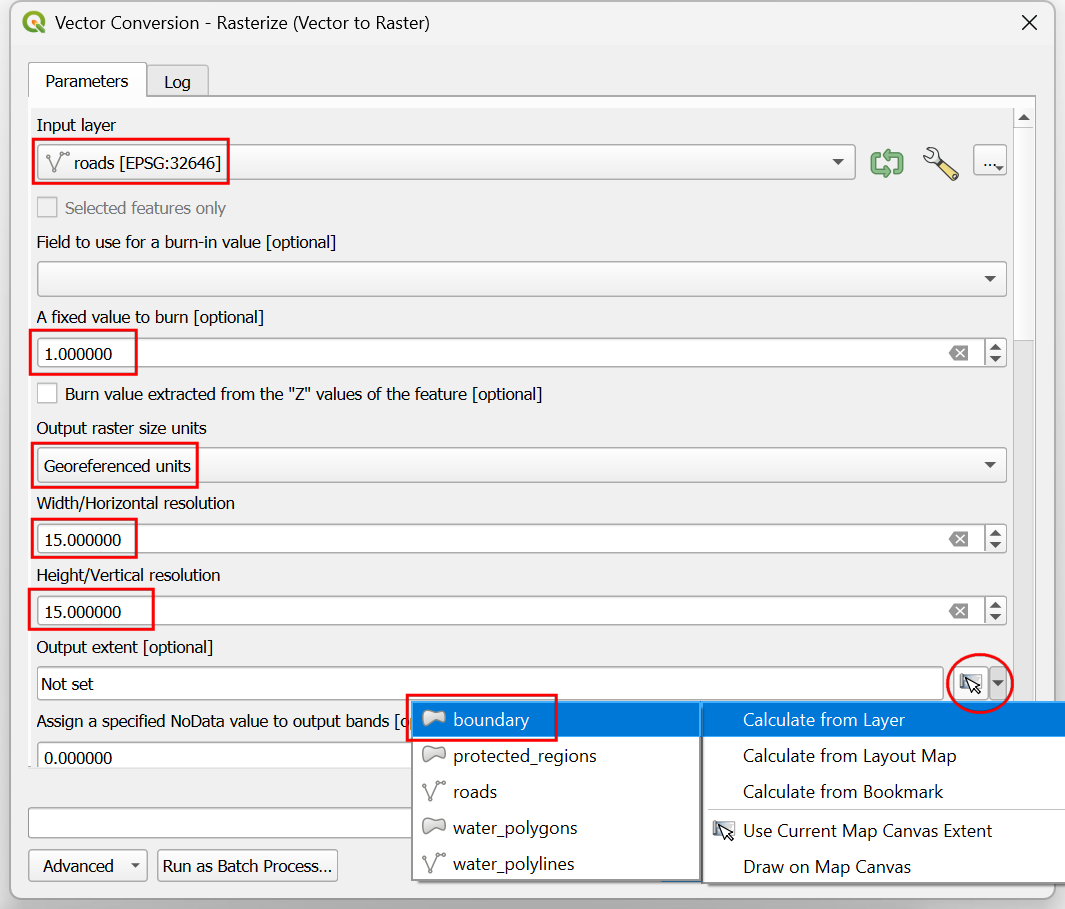The width and height of the screenshot is (1065, 909).
Task: Click the output extent map canvas icon
Action: [970, 684]
